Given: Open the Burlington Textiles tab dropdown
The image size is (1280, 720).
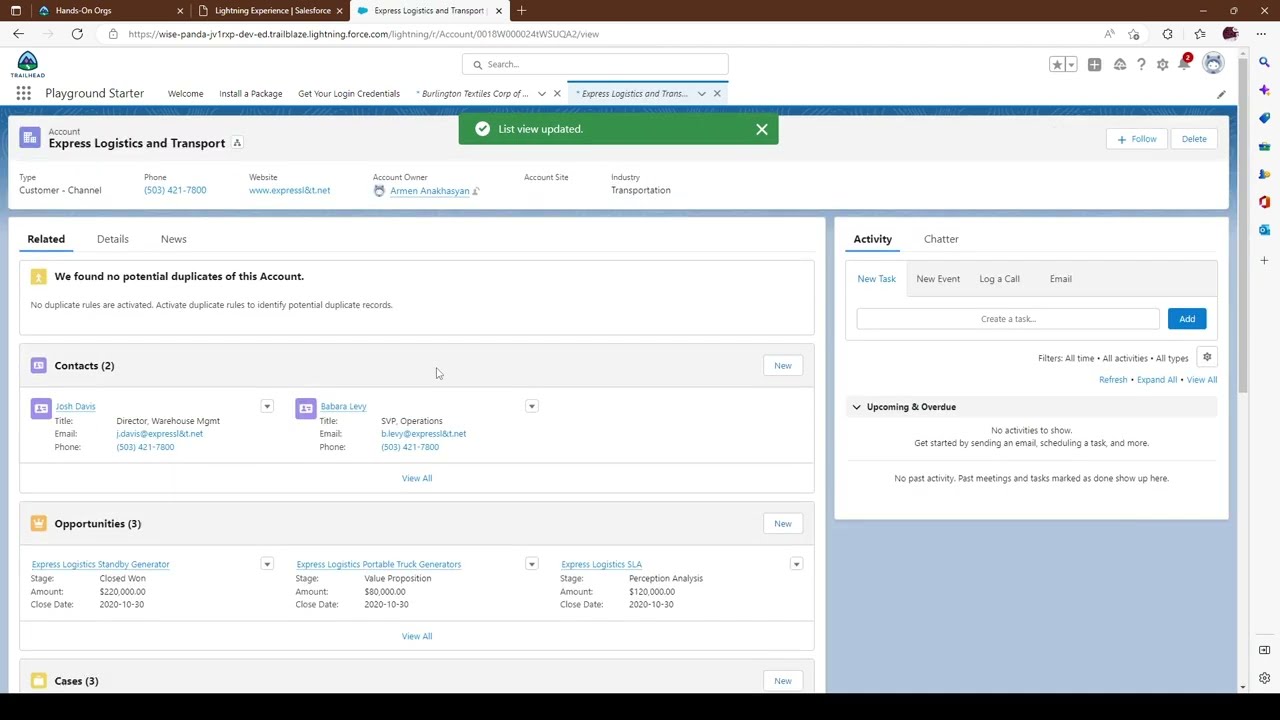Looking at the screenshot, I should coord(542,94).
